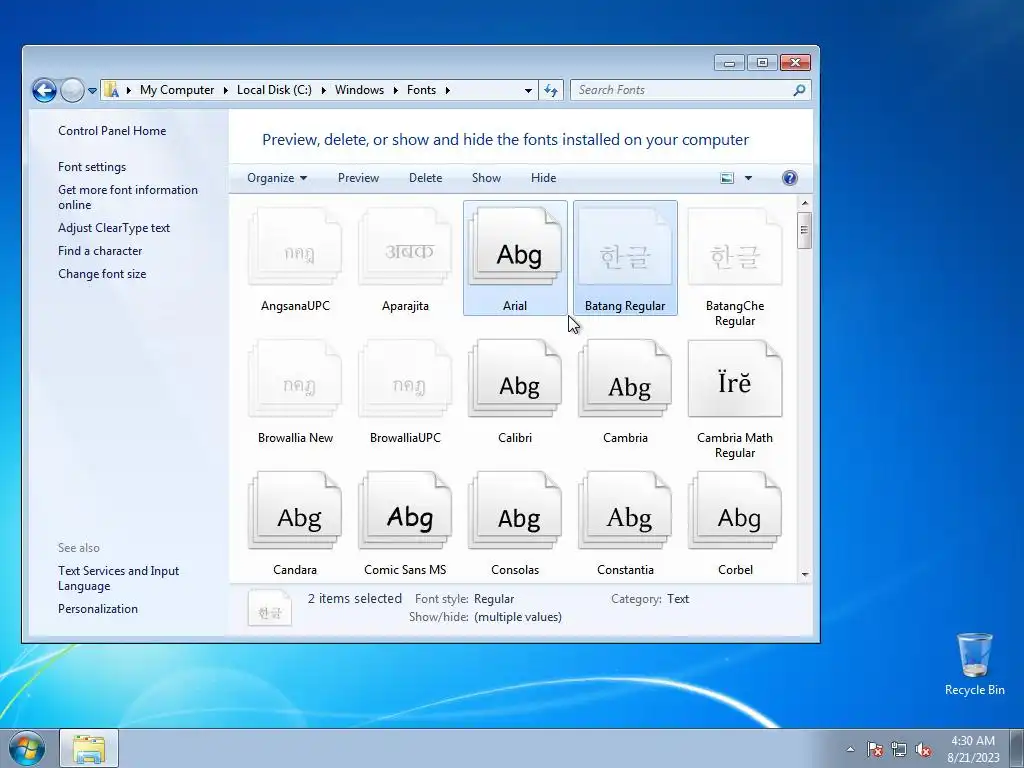Click the scrollbar up arrow

pyautogui.click(x=805, y=203)
